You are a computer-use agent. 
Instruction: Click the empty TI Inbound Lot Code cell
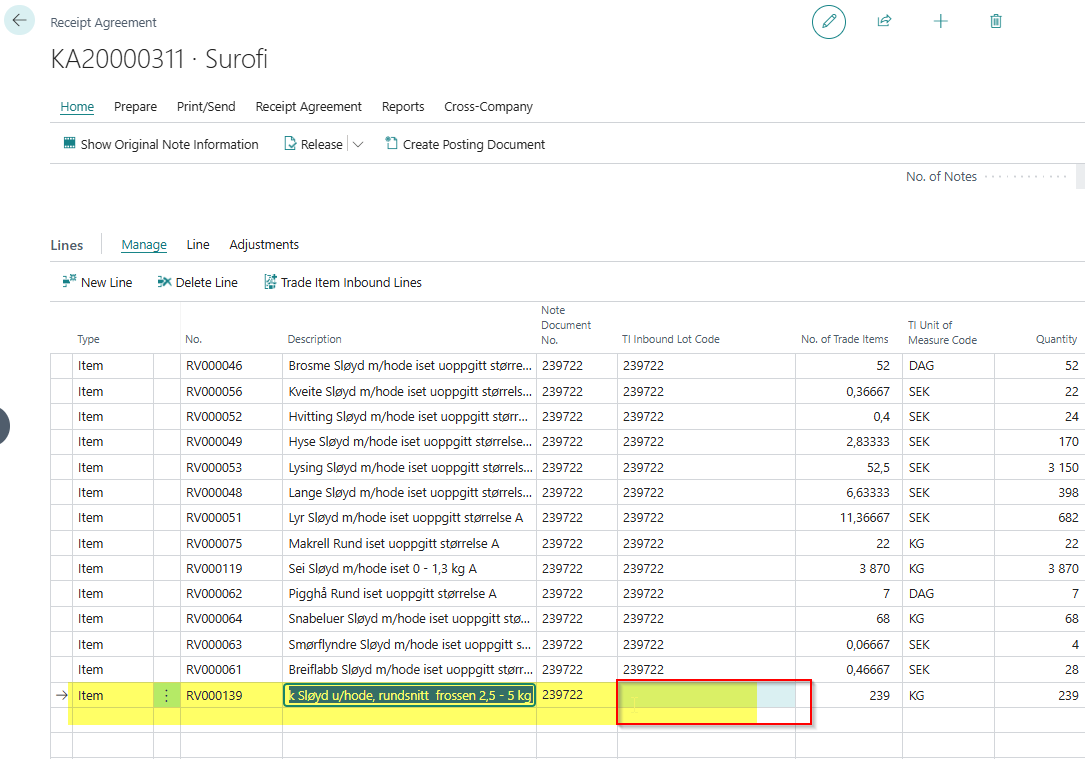[x=705, y=696]
